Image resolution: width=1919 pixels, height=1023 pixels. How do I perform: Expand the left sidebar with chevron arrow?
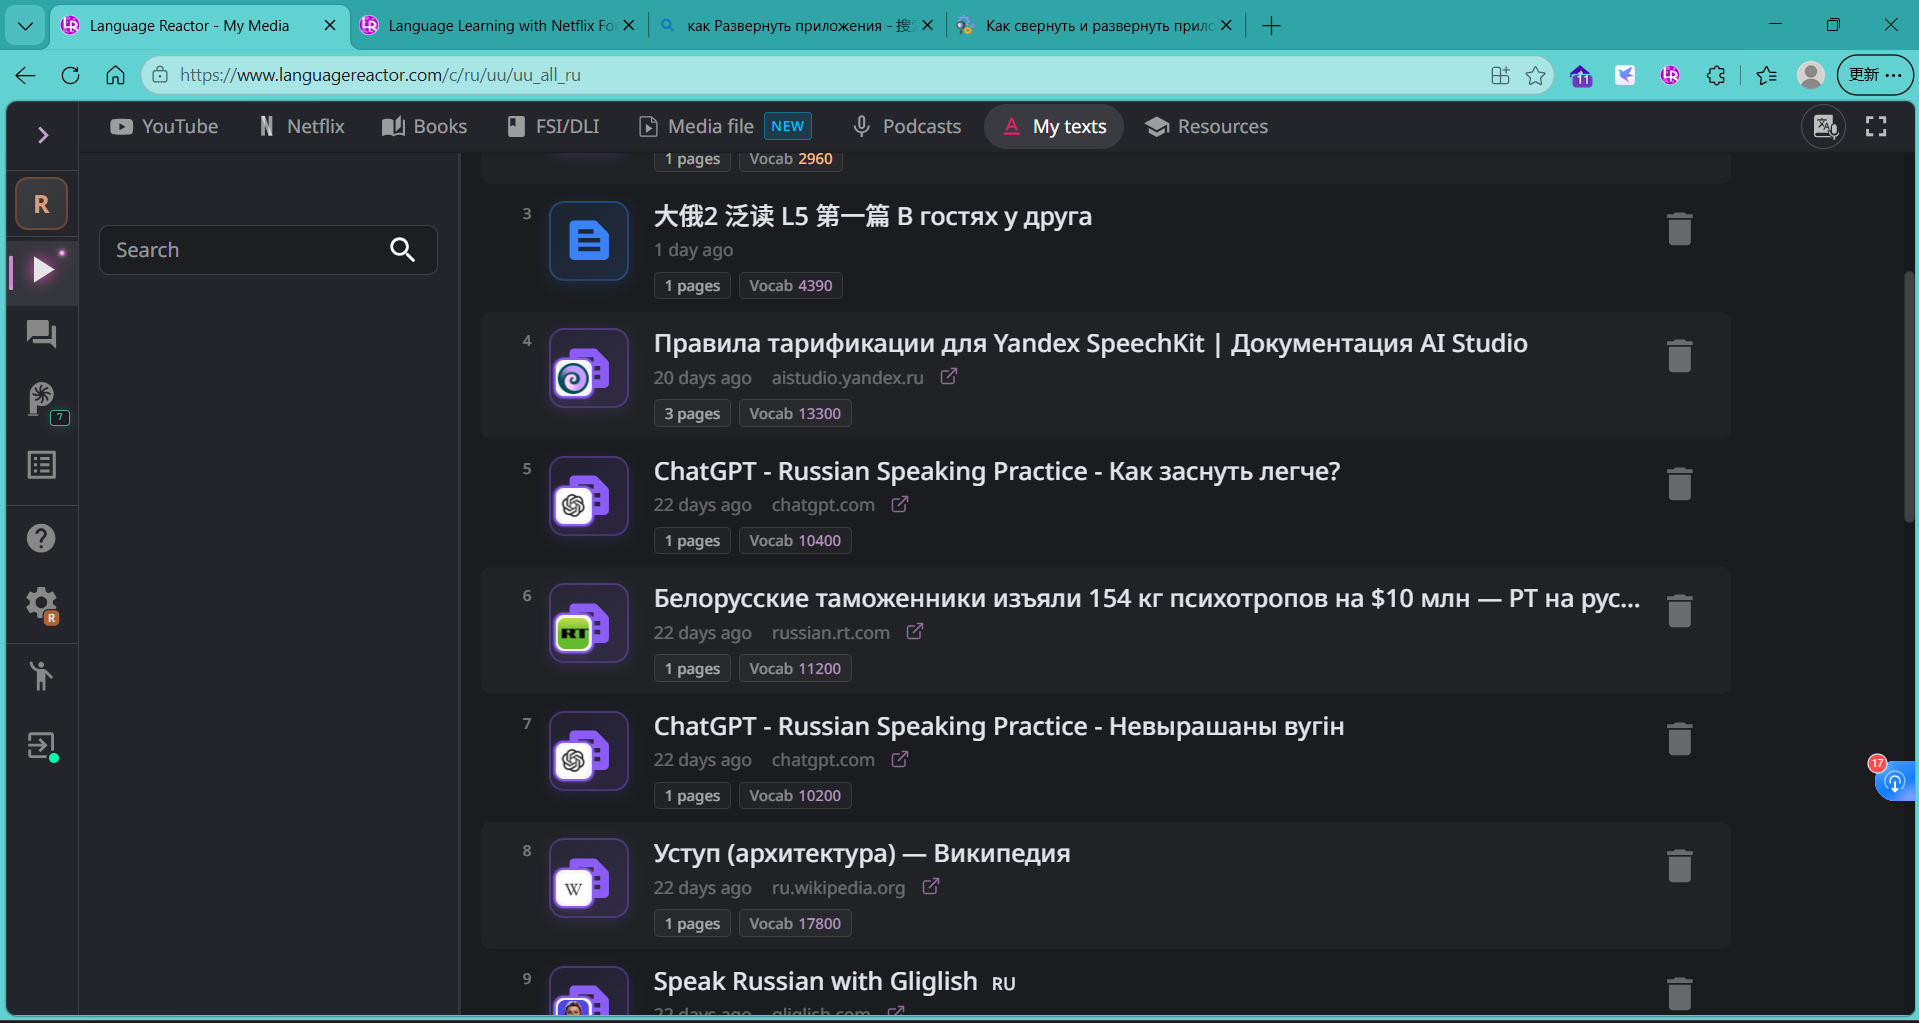pyautogui.click(x=43, y=135)
